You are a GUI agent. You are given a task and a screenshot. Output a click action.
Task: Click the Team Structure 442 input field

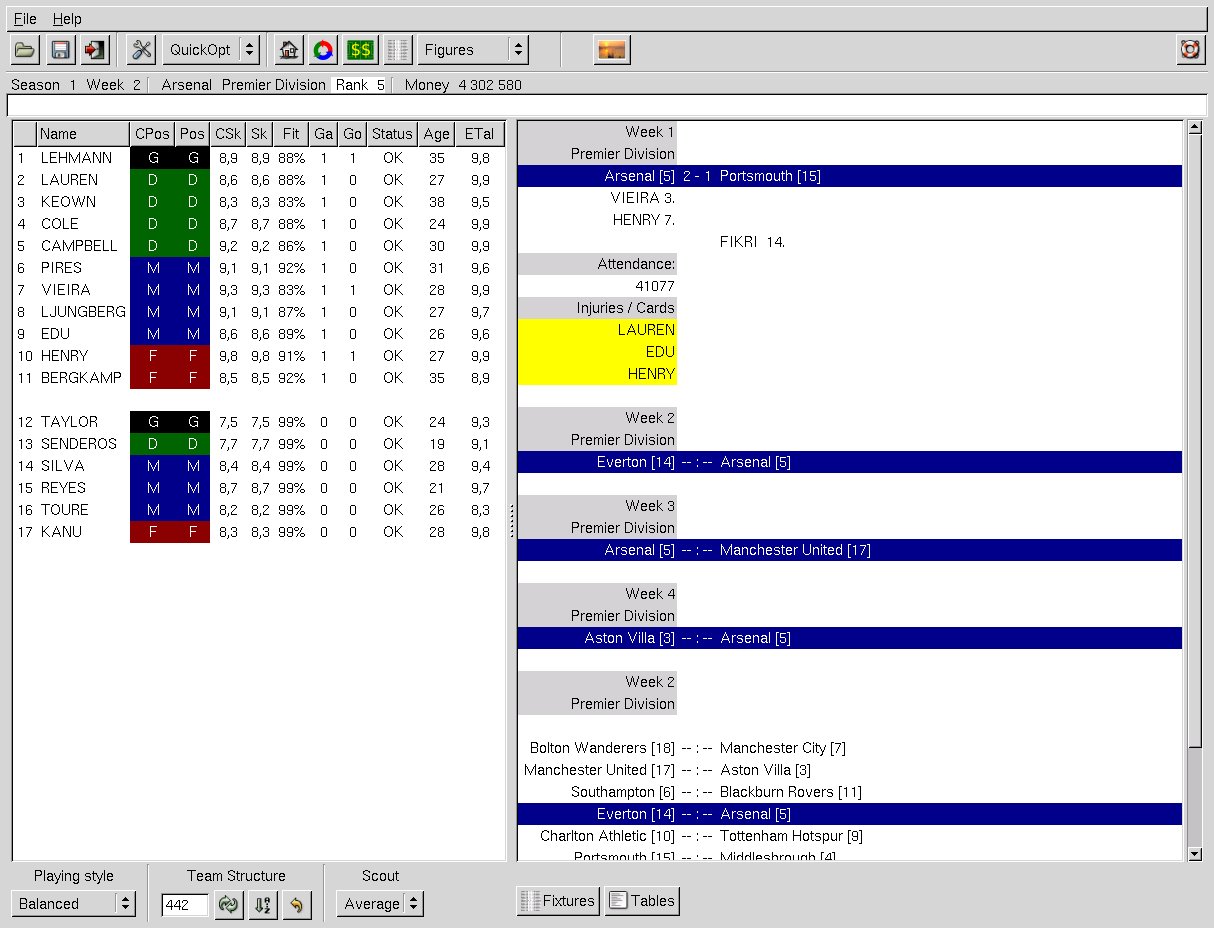[x=185, y=904]
